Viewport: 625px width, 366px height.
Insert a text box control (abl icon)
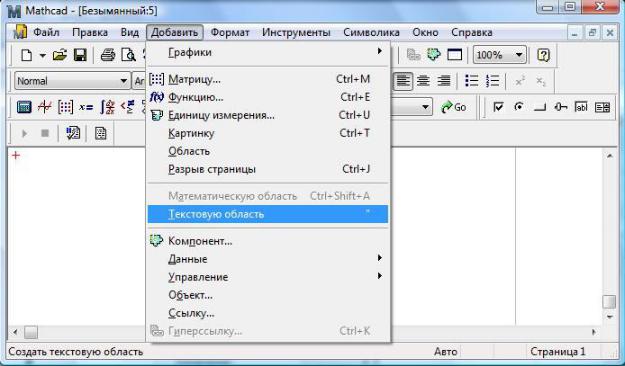coord(581,107)
